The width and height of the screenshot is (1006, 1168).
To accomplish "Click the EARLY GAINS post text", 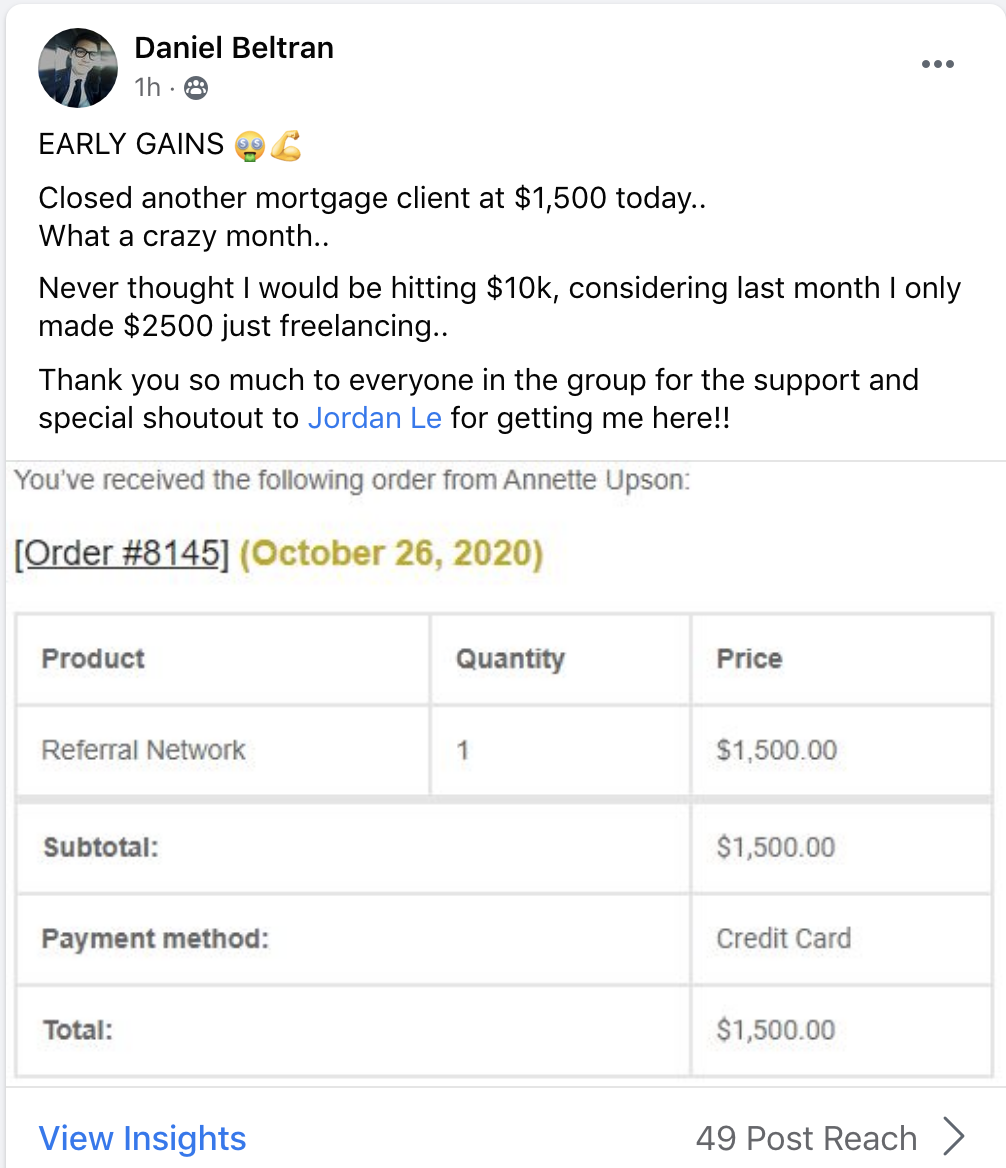I will [131, 144].
